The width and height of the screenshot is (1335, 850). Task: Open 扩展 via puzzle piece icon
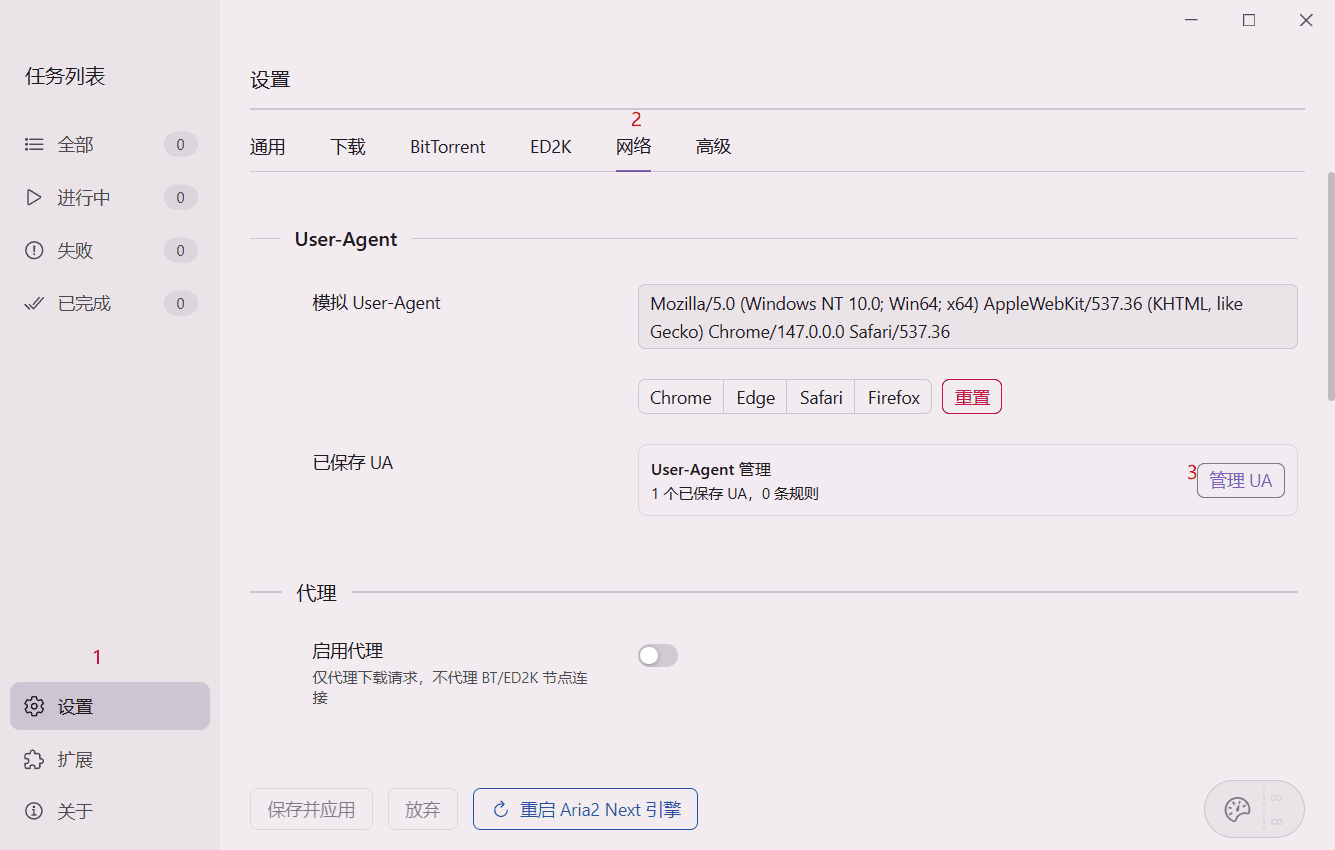34,760
